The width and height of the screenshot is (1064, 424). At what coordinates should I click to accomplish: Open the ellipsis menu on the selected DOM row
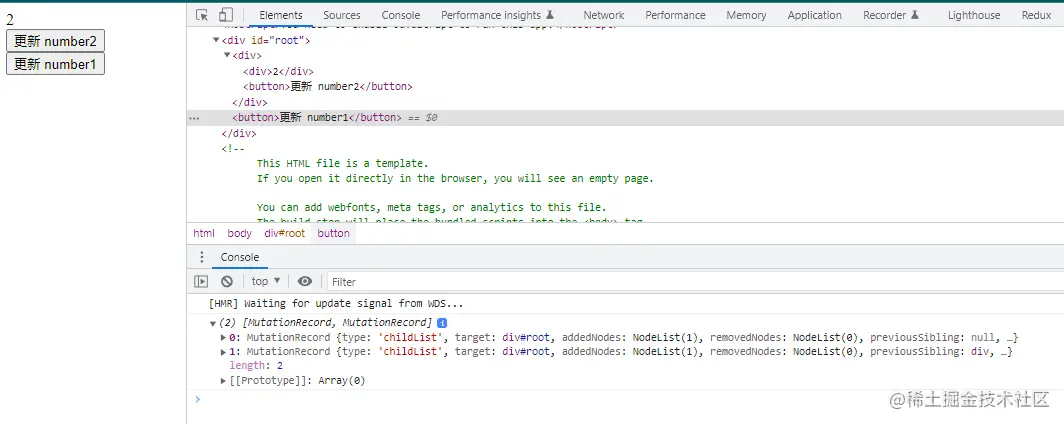click(x=194, y=117)
